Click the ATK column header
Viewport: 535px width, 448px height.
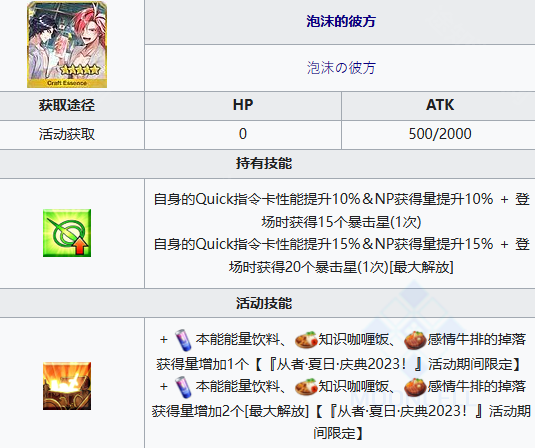(440, 105)
